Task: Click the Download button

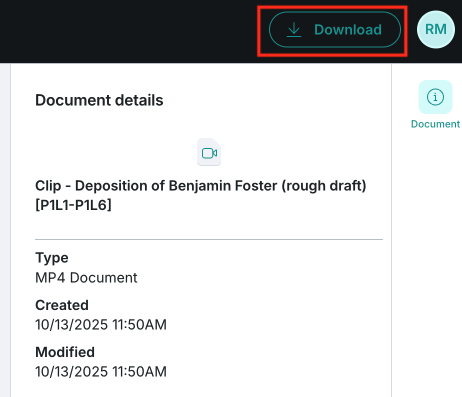Action: click(335, 30)
